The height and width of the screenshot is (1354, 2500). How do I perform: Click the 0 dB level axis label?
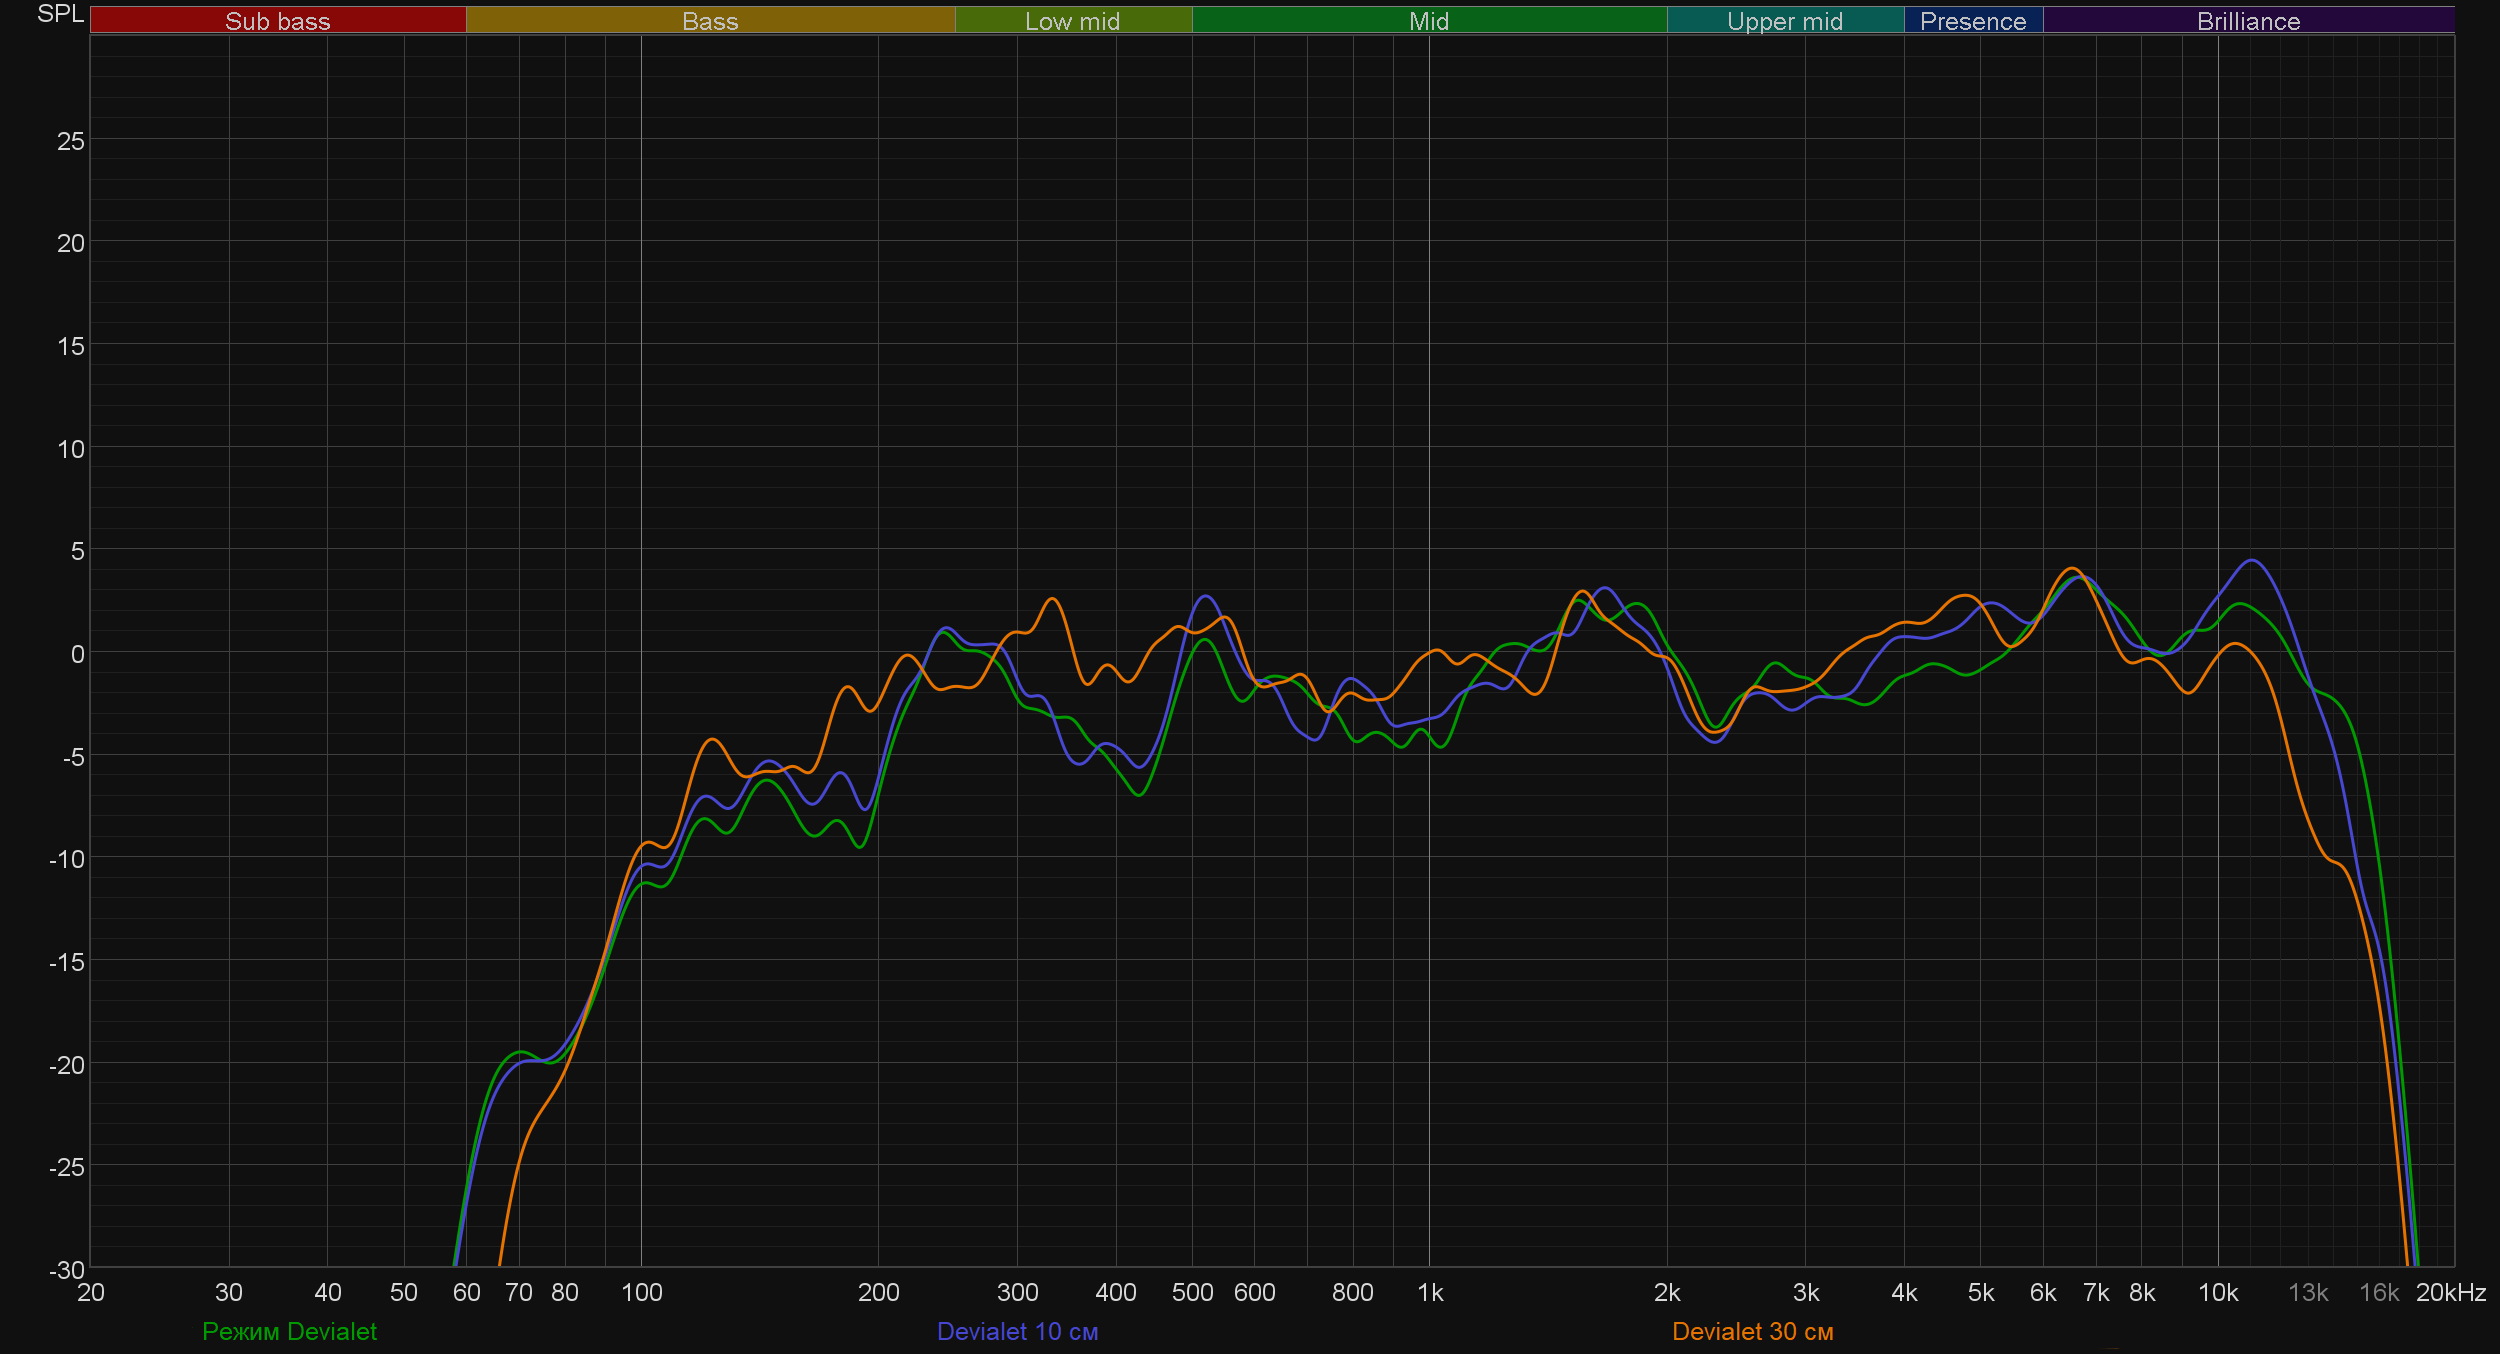pos(77,654)
